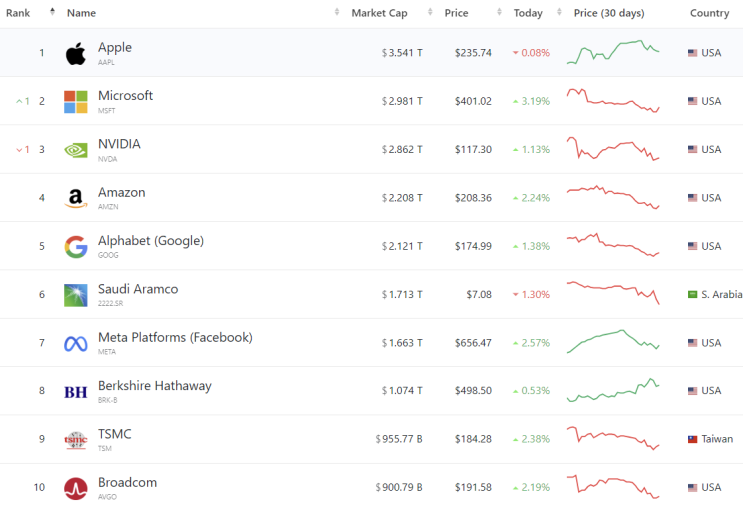Select the Alphabet Google logo
This screenshot has width=743, height=508.
(x=76, y=246)
